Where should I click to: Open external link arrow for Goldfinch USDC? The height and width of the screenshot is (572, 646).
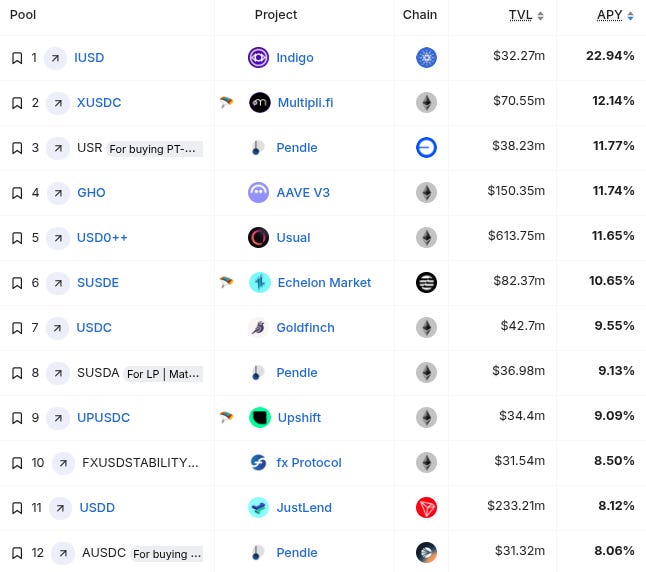pos(57,328)
